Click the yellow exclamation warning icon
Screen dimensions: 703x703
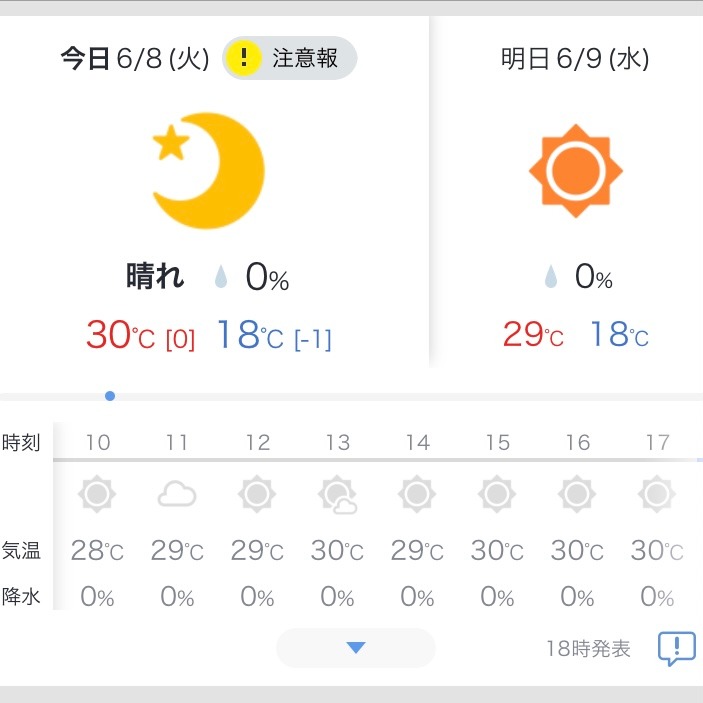pyautogui.click(x=243, y=58)
